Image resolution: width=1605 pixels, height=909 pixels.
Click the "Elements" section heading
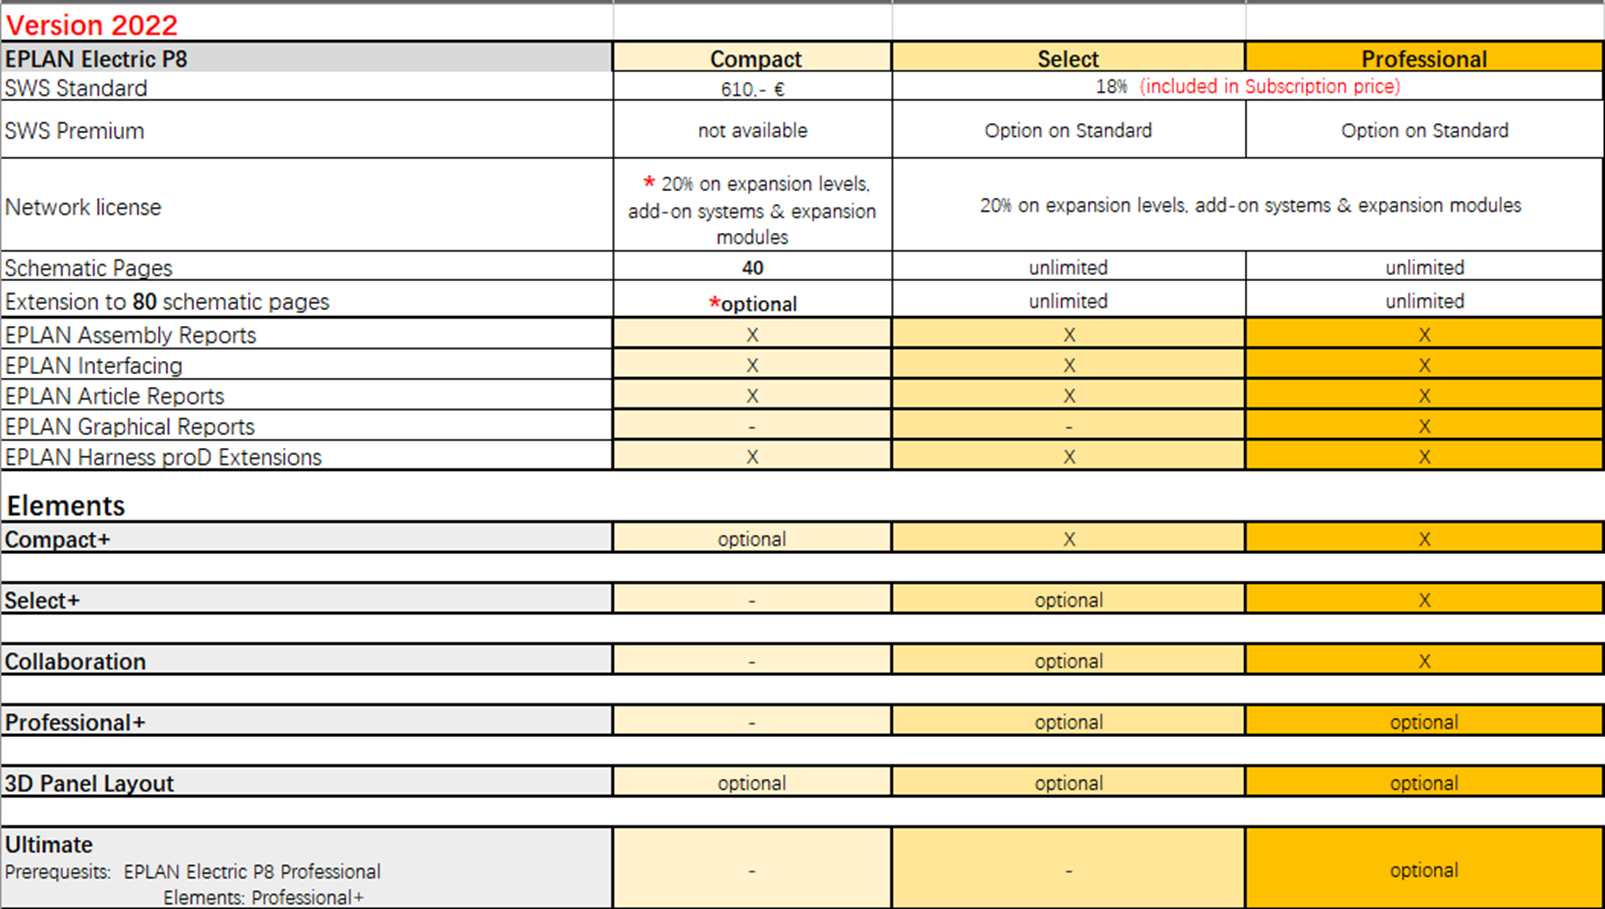click(x=66, y=506)
